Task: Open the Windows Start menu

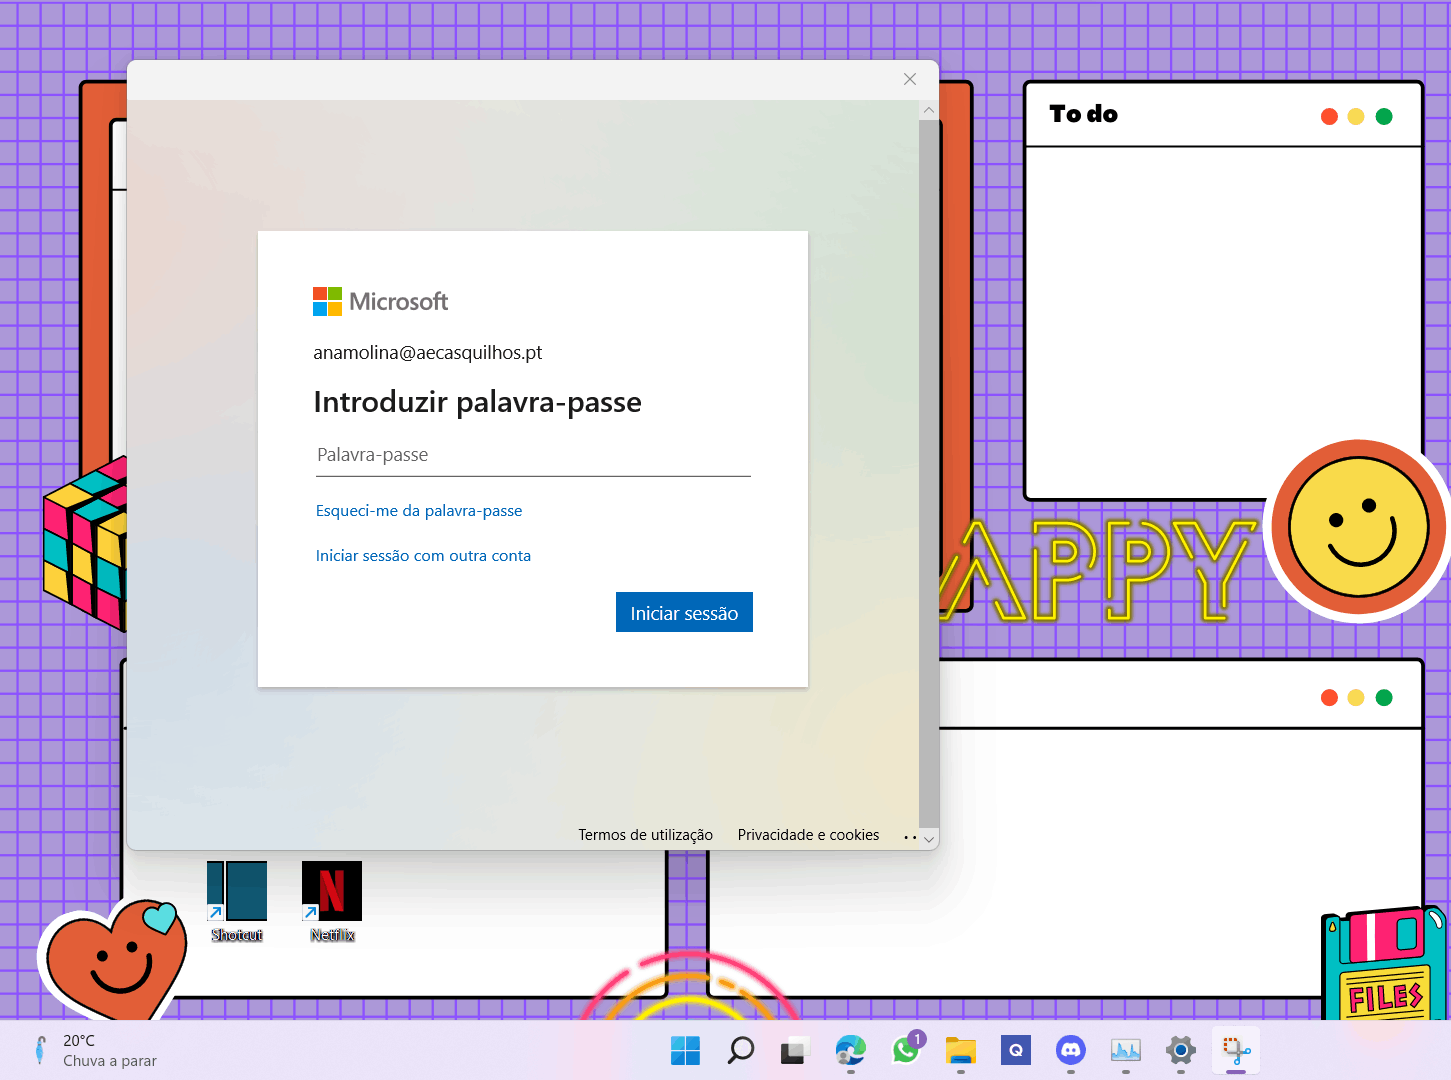Action: click(685, 1050)
